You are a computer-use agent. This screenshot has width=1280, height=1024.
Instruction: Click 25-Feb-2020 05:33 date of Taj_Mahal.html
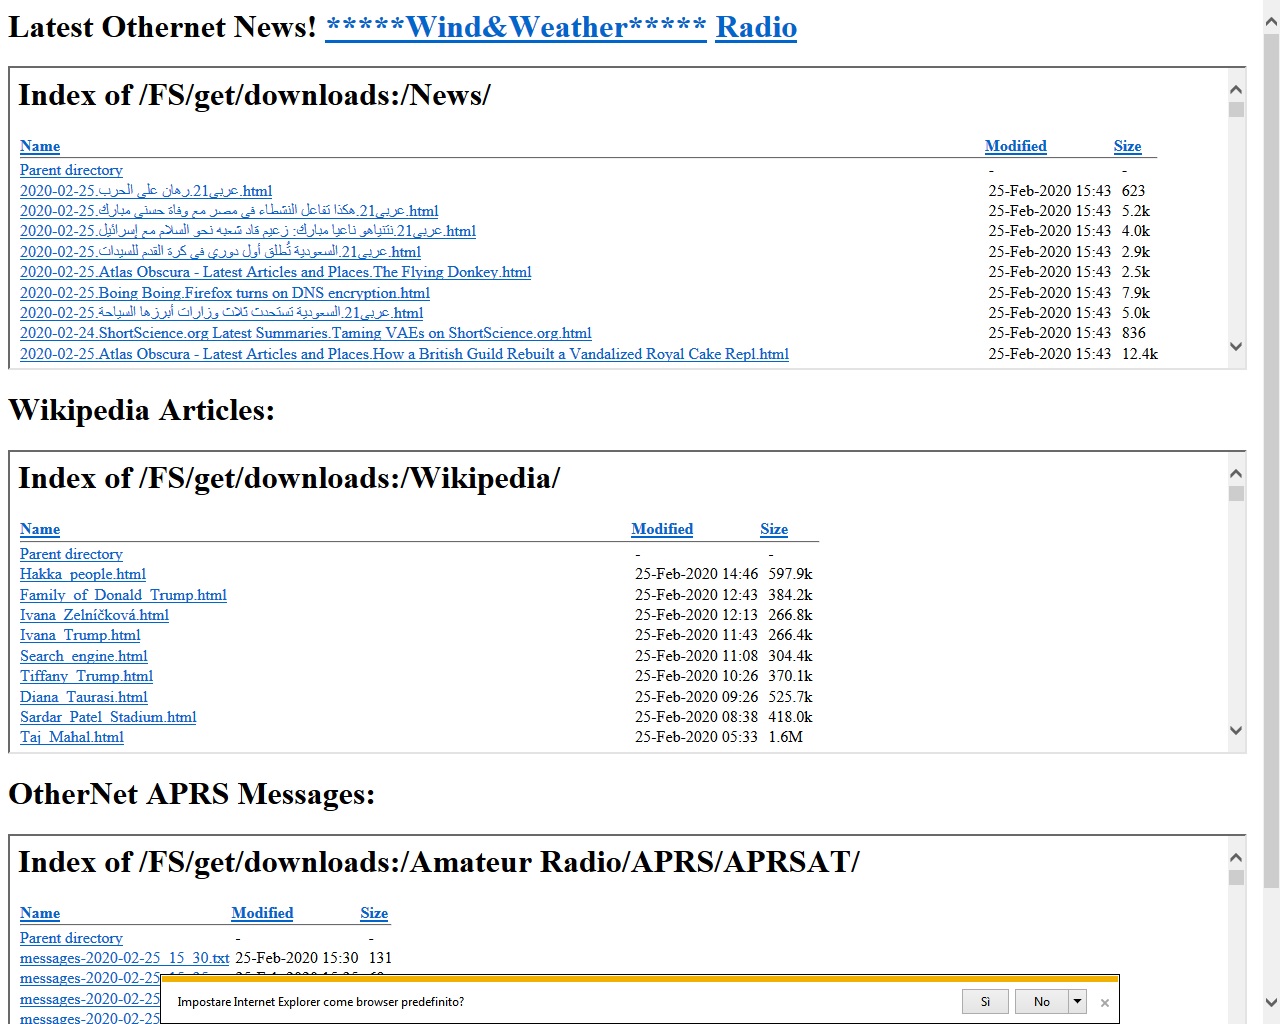tap(696, 737)
